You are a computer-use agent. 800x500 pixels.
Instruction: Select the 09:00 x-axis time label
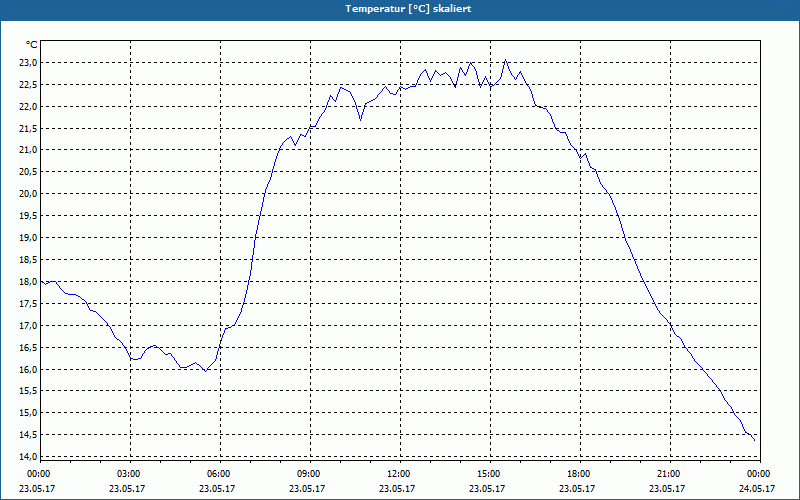308,474
